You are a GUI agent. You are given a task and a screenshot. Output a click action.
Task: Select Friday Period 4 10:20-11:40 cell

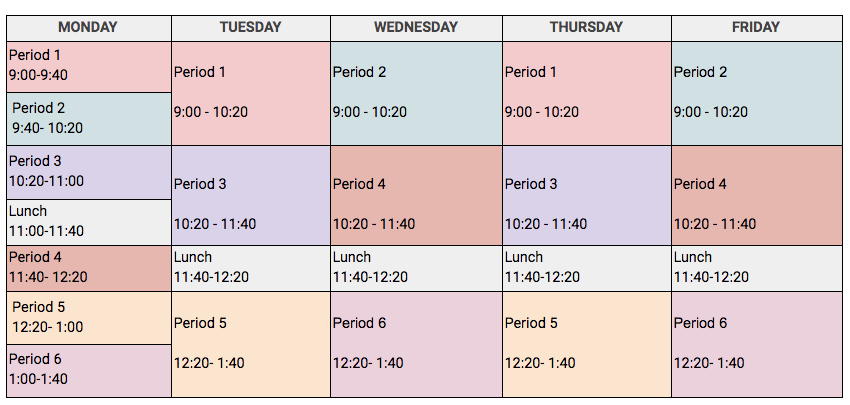coord(755,195)
